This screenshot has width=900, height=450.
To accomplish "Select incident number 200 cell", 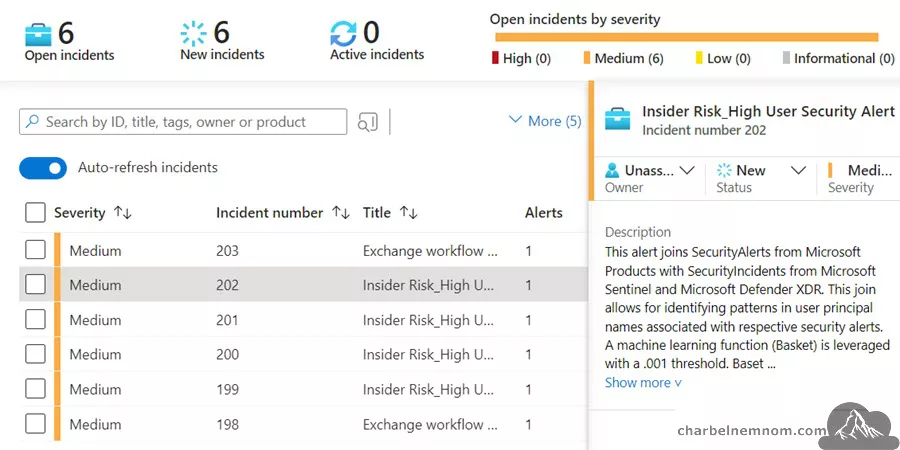I will pyautogui.click(x=227, y=355).
